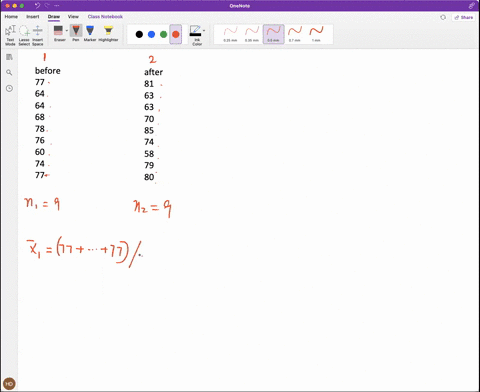Open the Insert tab
This screenshot has width=480, height=392.
(x=33, y=17)
